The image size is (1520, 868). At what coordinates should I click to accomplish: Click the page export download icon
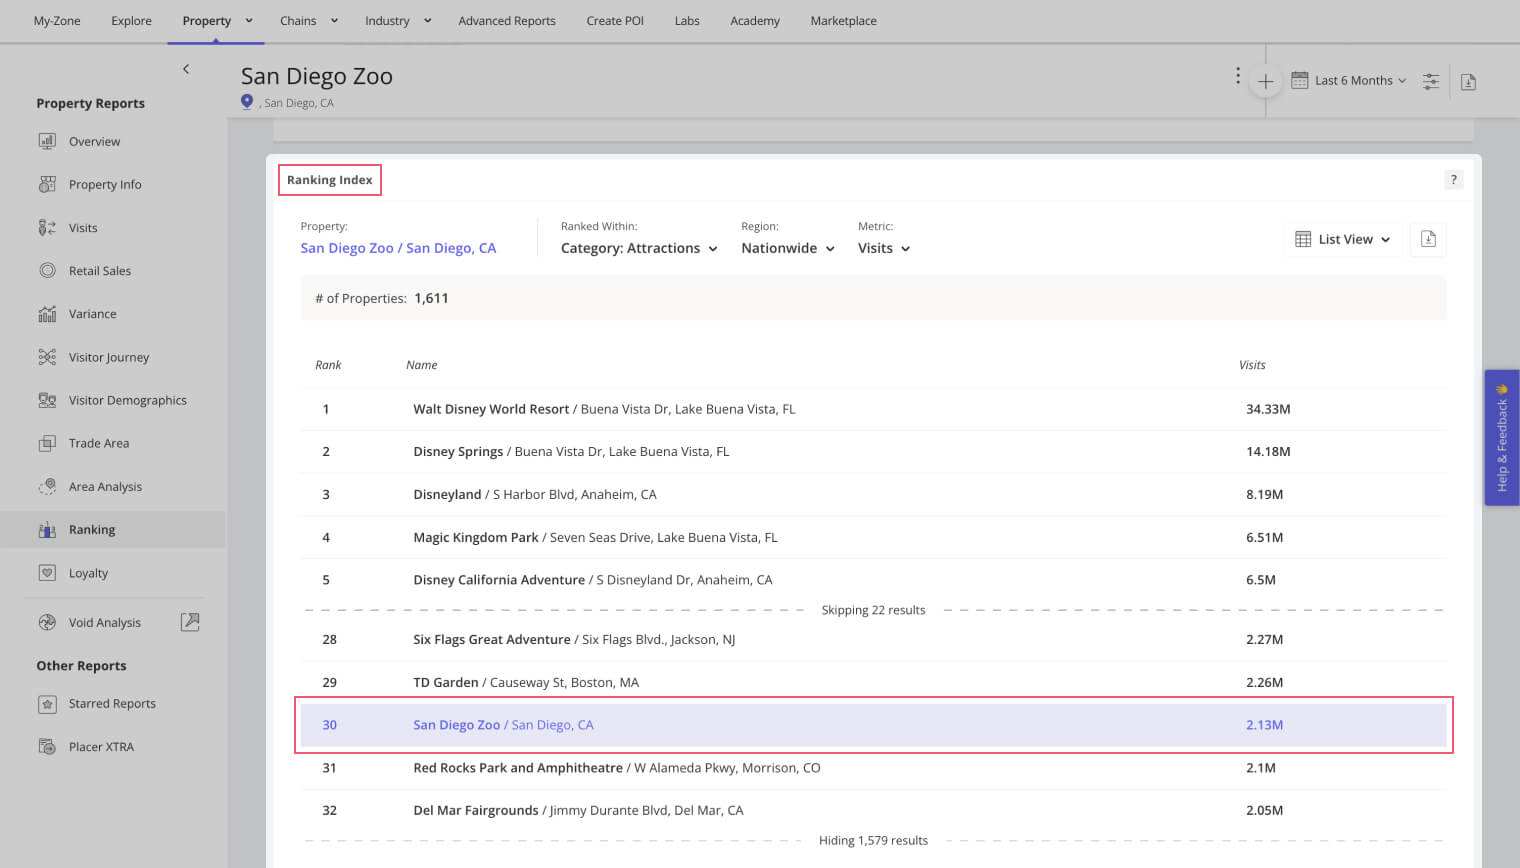click(x=1468, y=82)
